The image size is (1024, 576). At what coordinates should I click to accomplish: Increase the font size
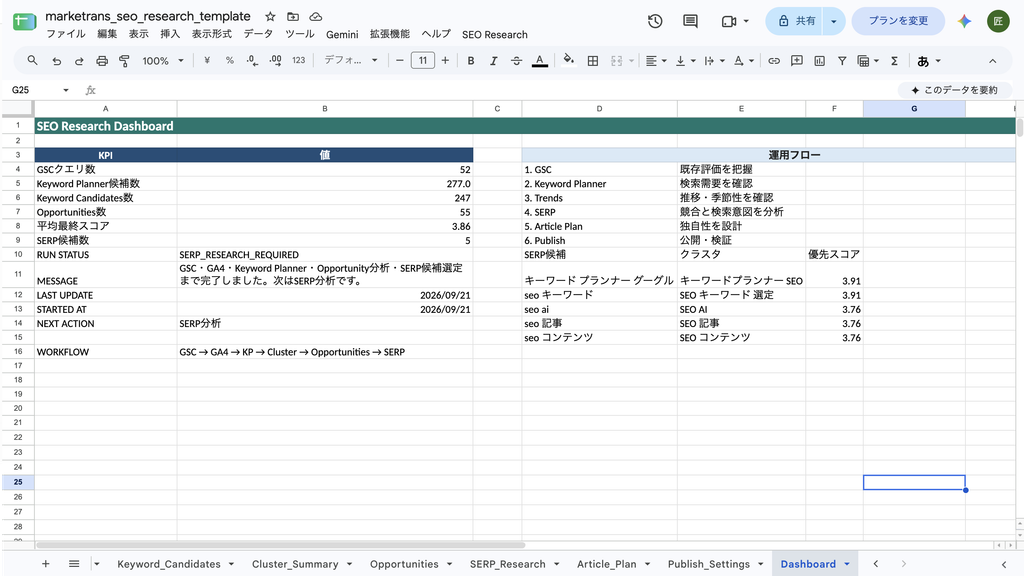(x=445, y=61)
